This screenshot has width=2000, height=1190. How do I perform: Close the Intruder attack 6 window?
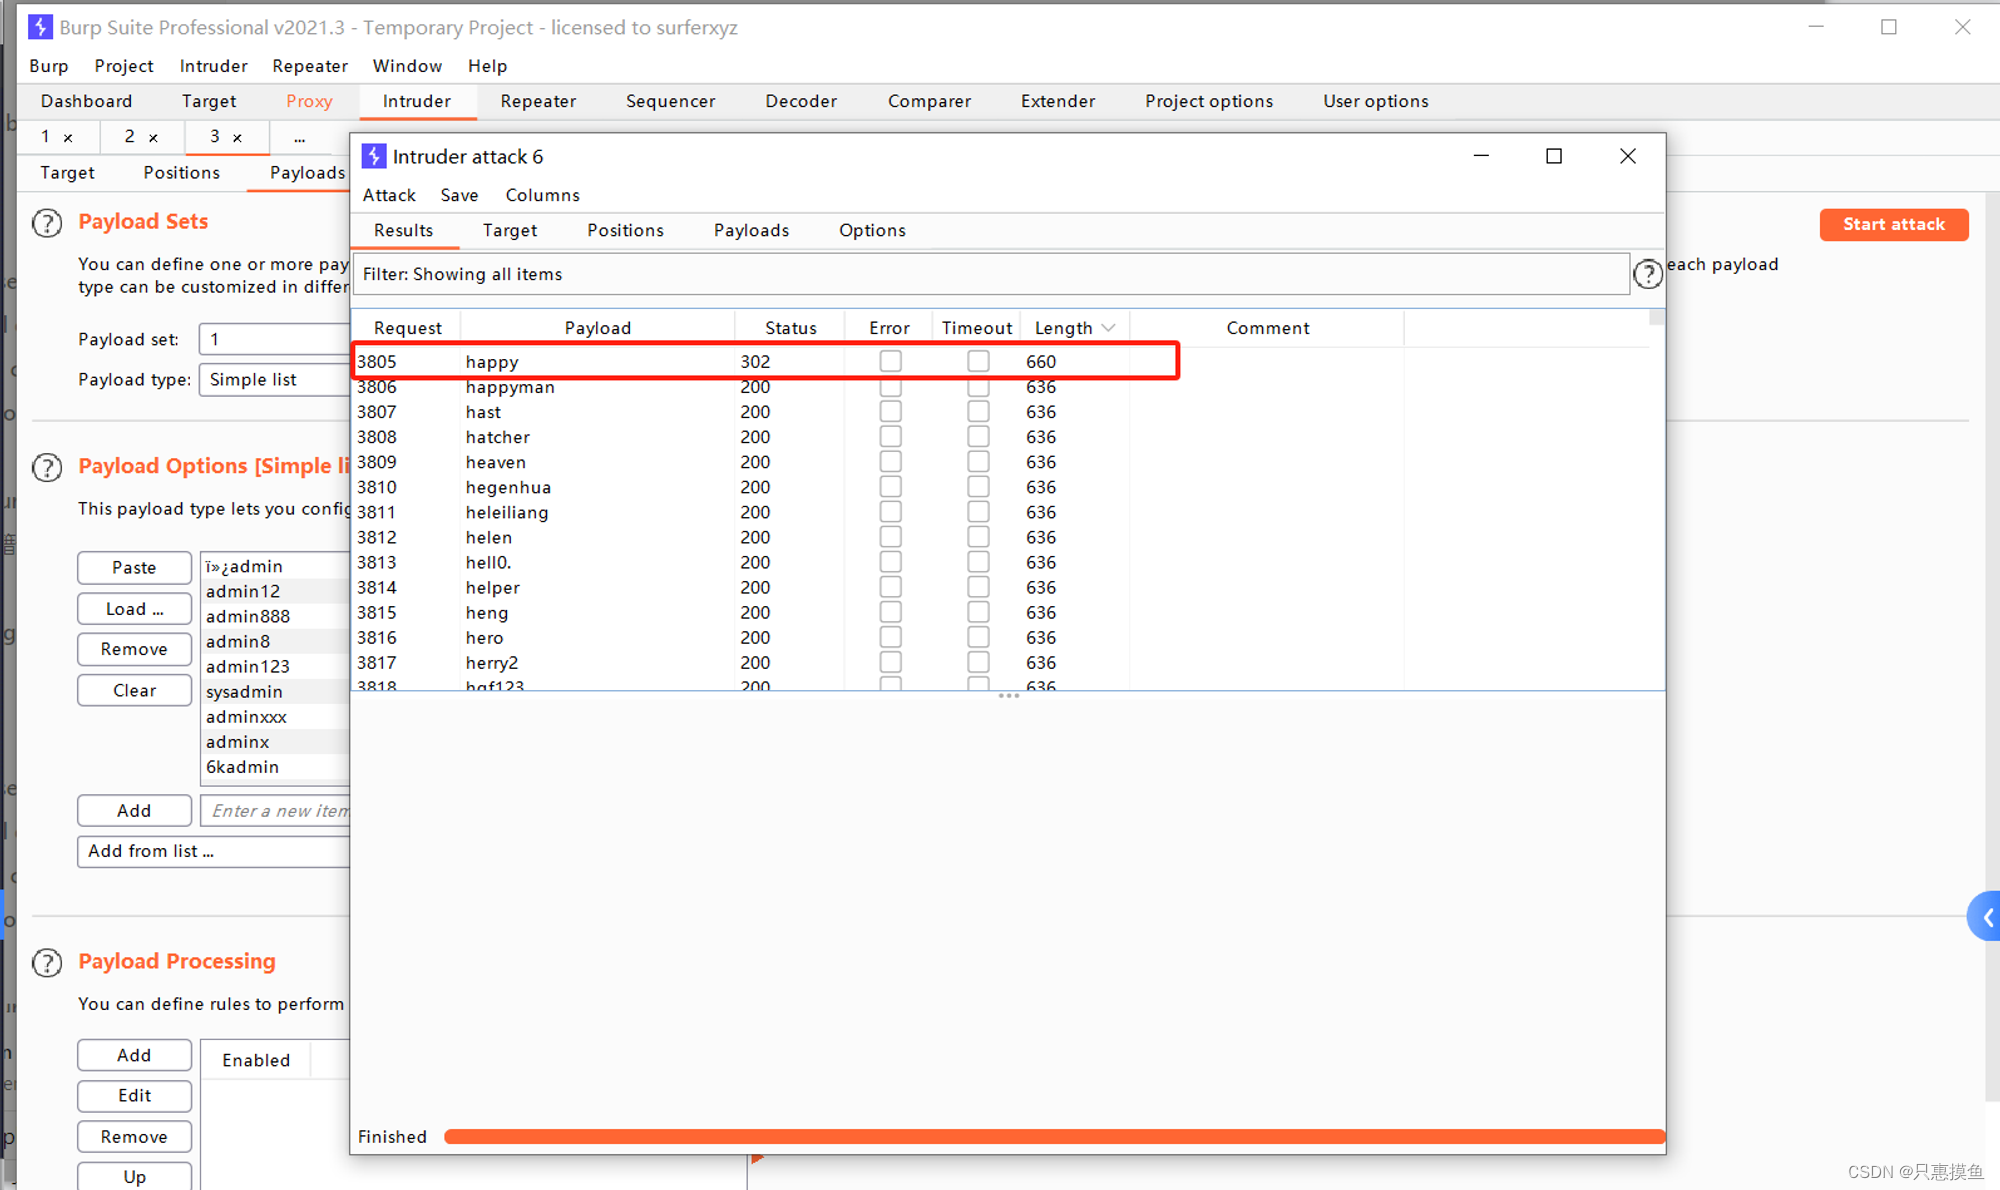[x=1628, y=156]
